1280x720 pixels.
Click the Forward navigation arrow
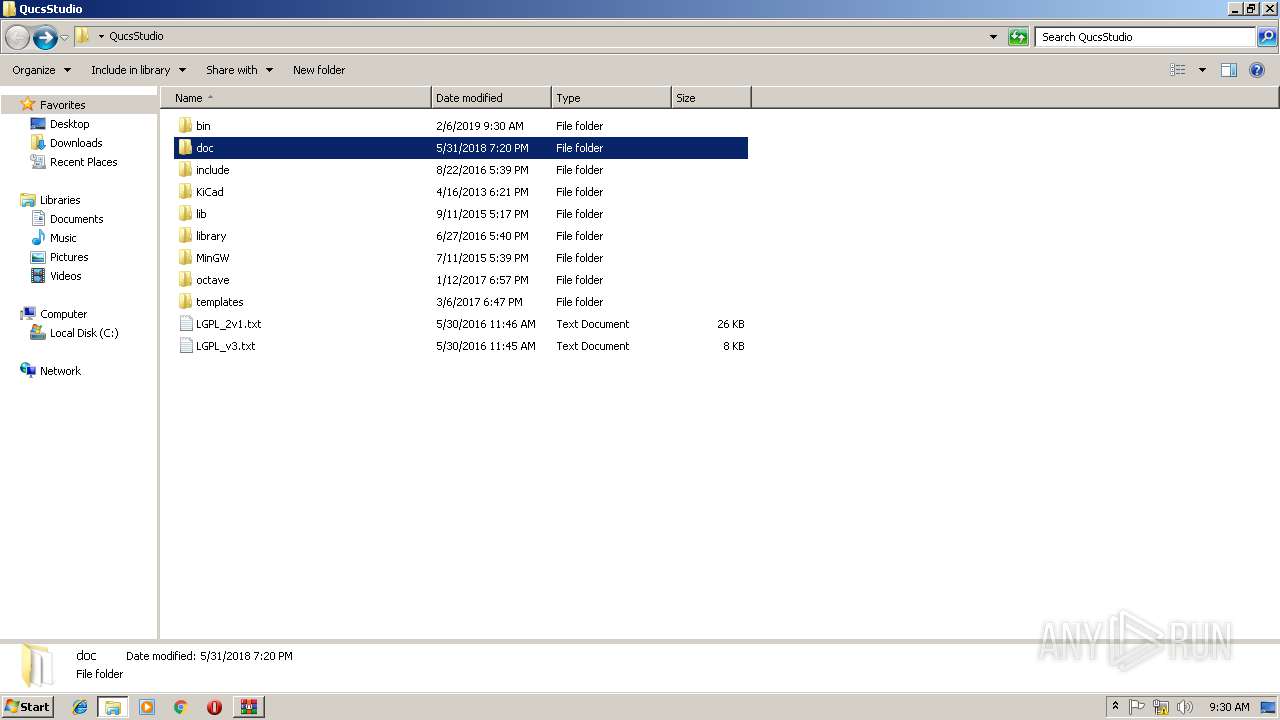point(45,37)
